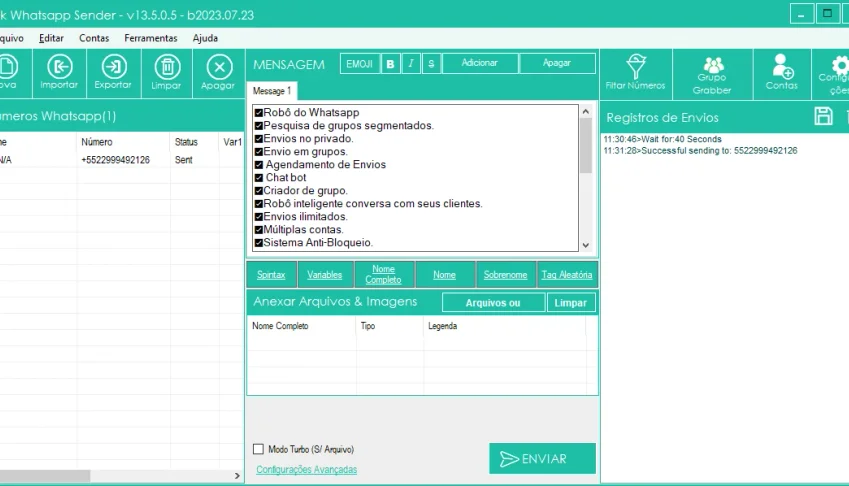
Task: Click message line Múltiplas contas
Action: click(299, 229)
